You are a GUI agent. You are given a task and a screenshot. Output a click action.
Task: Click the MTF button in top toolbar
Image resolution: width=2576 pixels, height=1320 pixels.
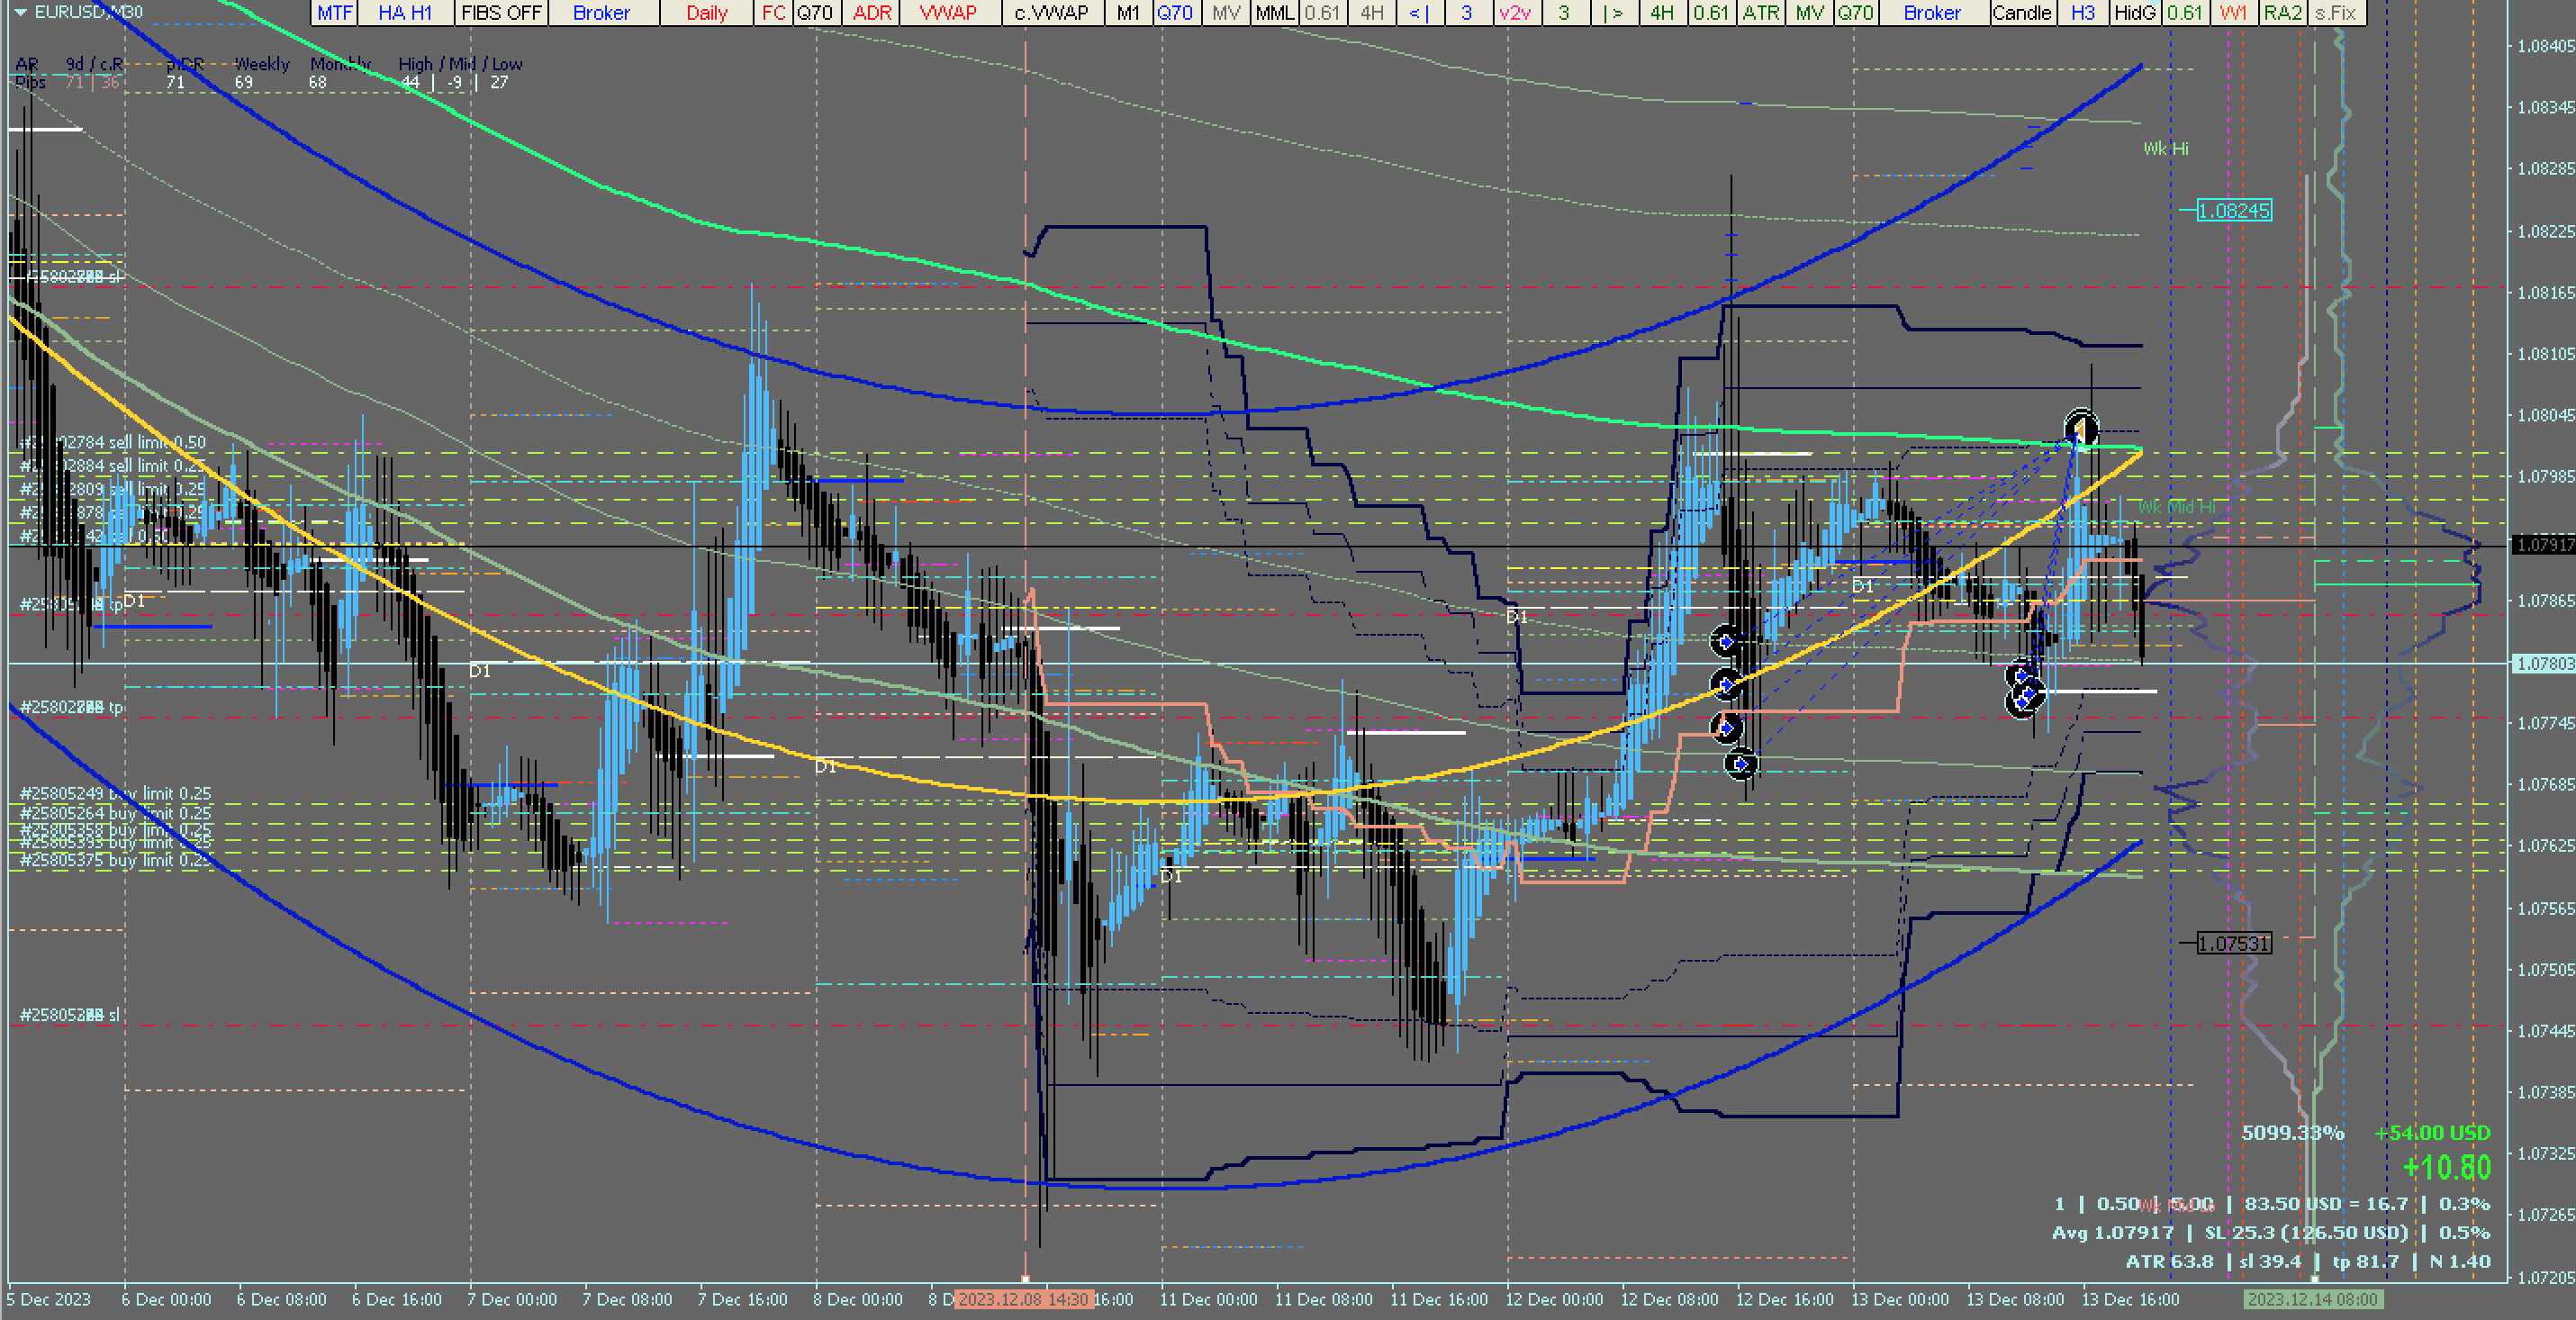click(334, 13)
